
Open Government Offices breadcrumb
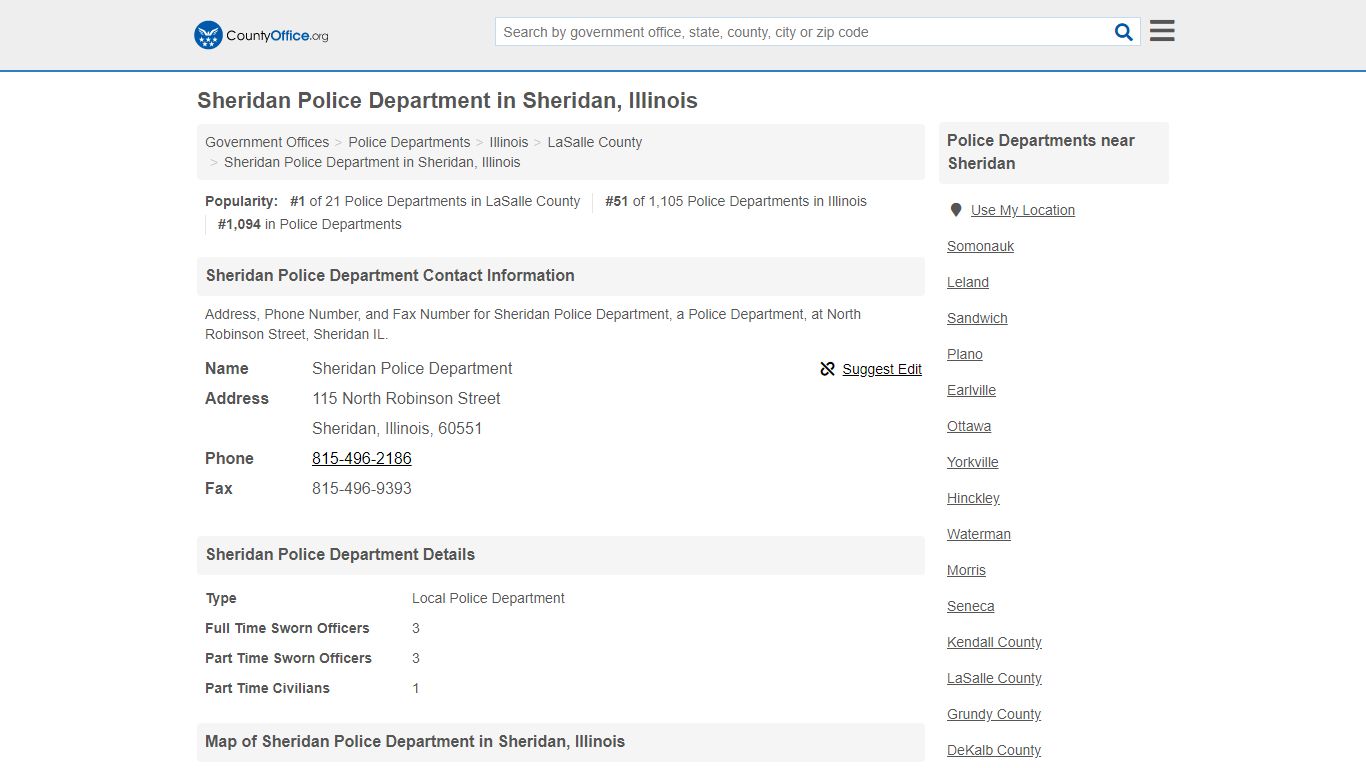pyautogui.click(x=267, y=142)
